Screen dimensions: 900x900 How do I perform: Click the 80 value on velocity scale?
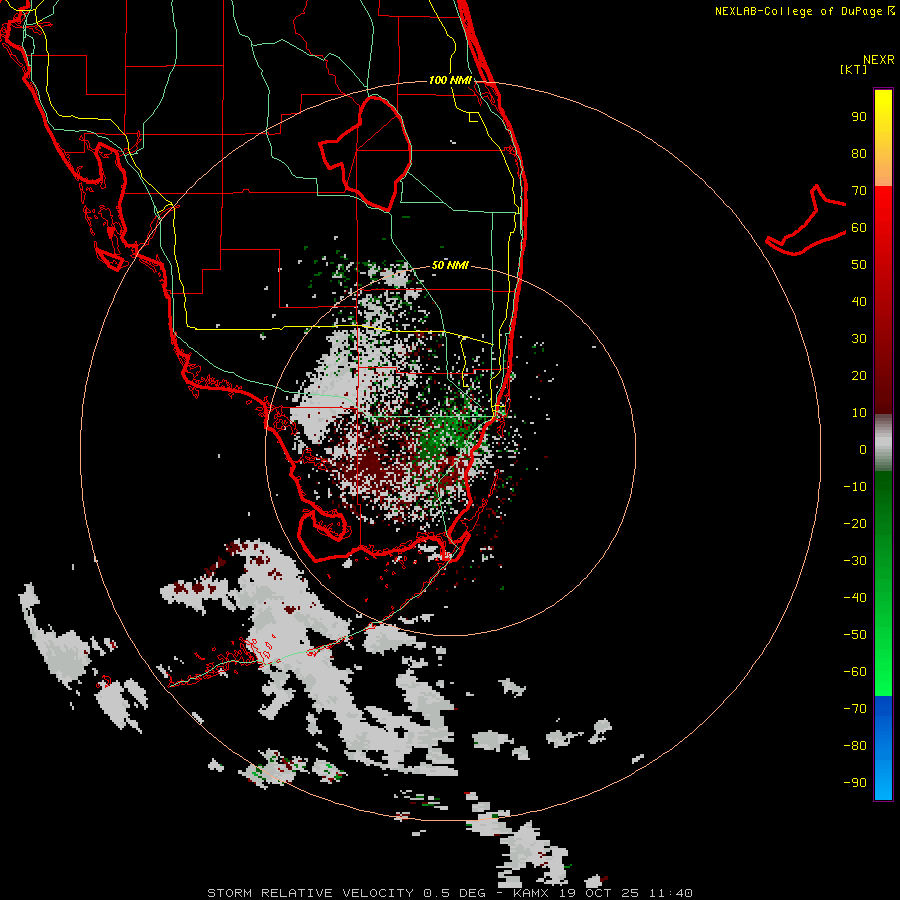(859, 154)
